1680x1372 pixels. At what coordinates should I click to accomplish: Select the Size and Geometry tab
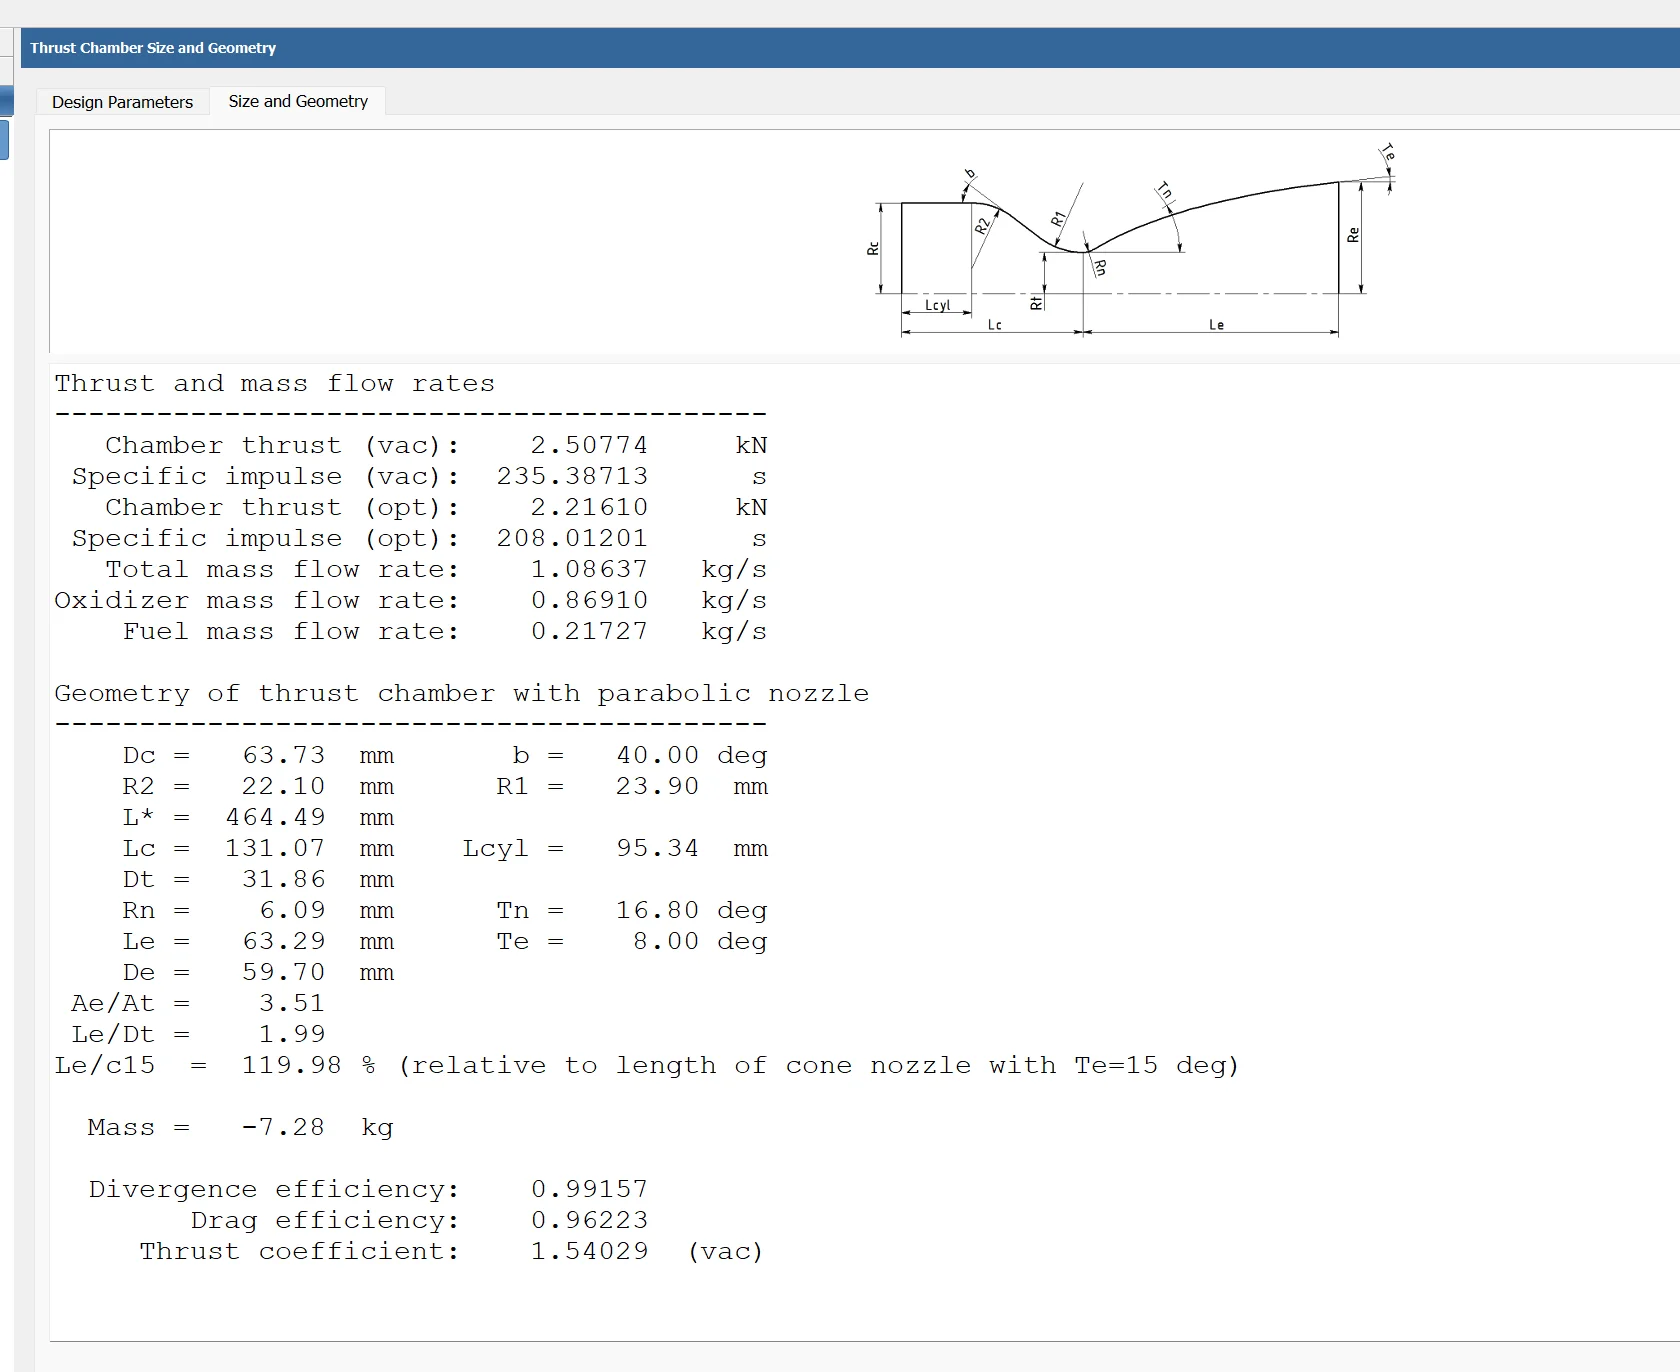pos(298,101)
